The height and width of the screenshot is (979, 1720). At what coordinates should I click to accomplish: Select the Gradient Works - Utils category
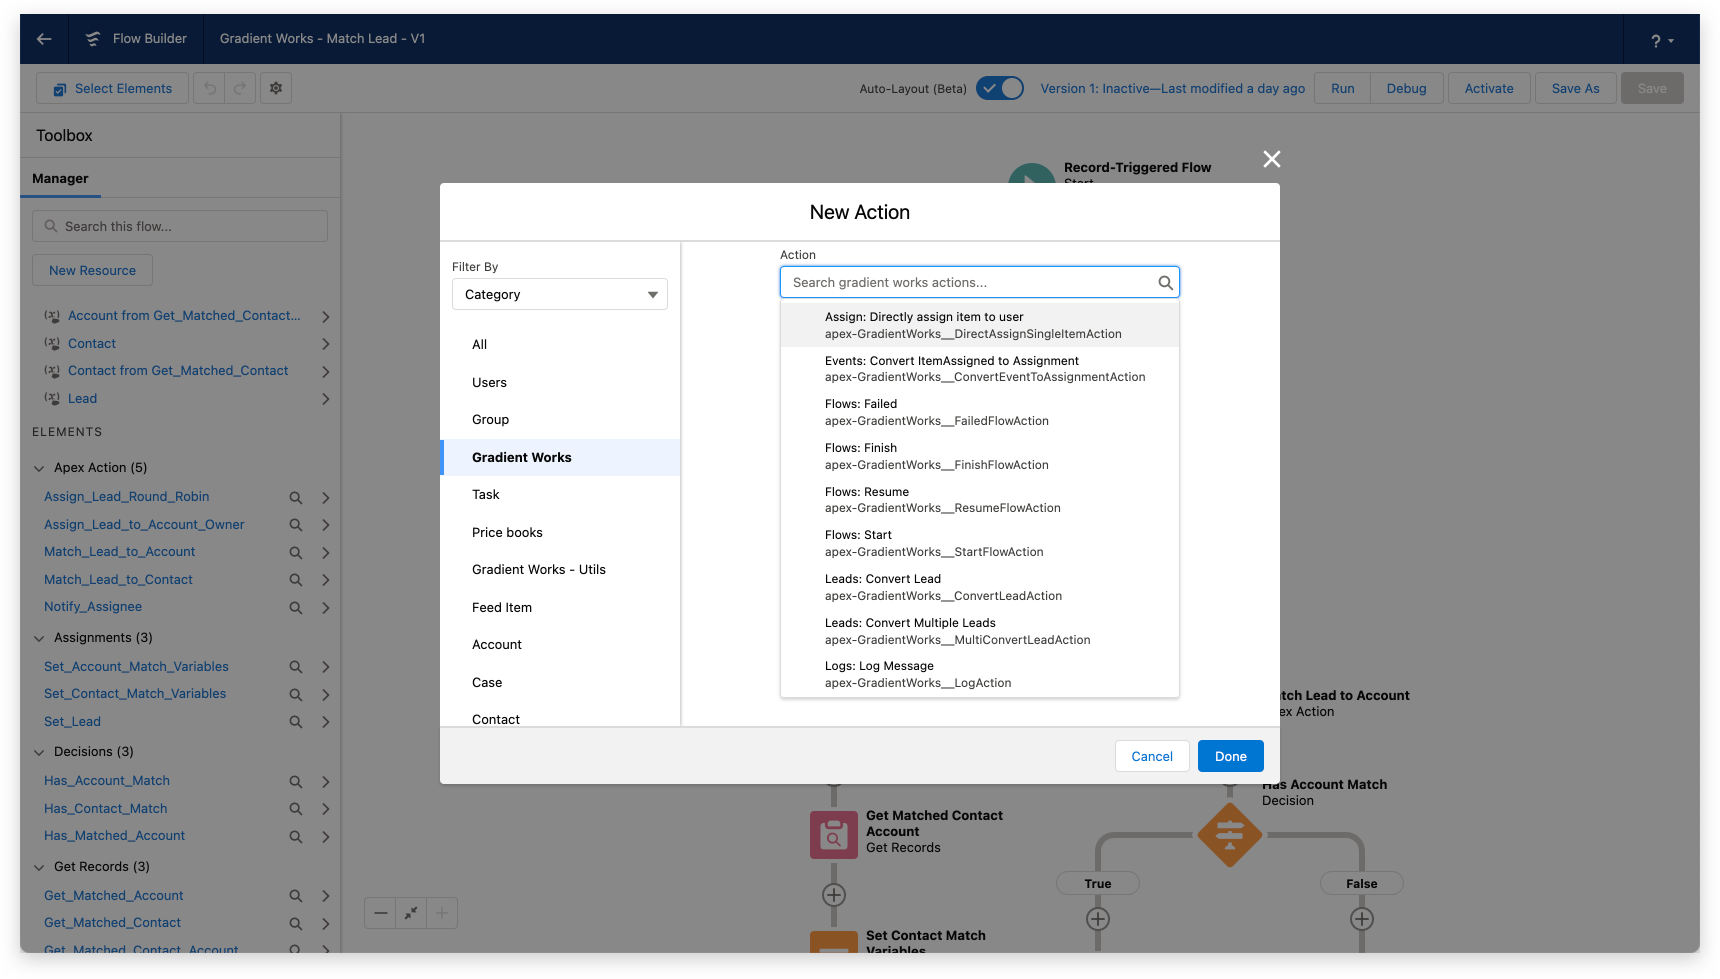tap(538, 570)
